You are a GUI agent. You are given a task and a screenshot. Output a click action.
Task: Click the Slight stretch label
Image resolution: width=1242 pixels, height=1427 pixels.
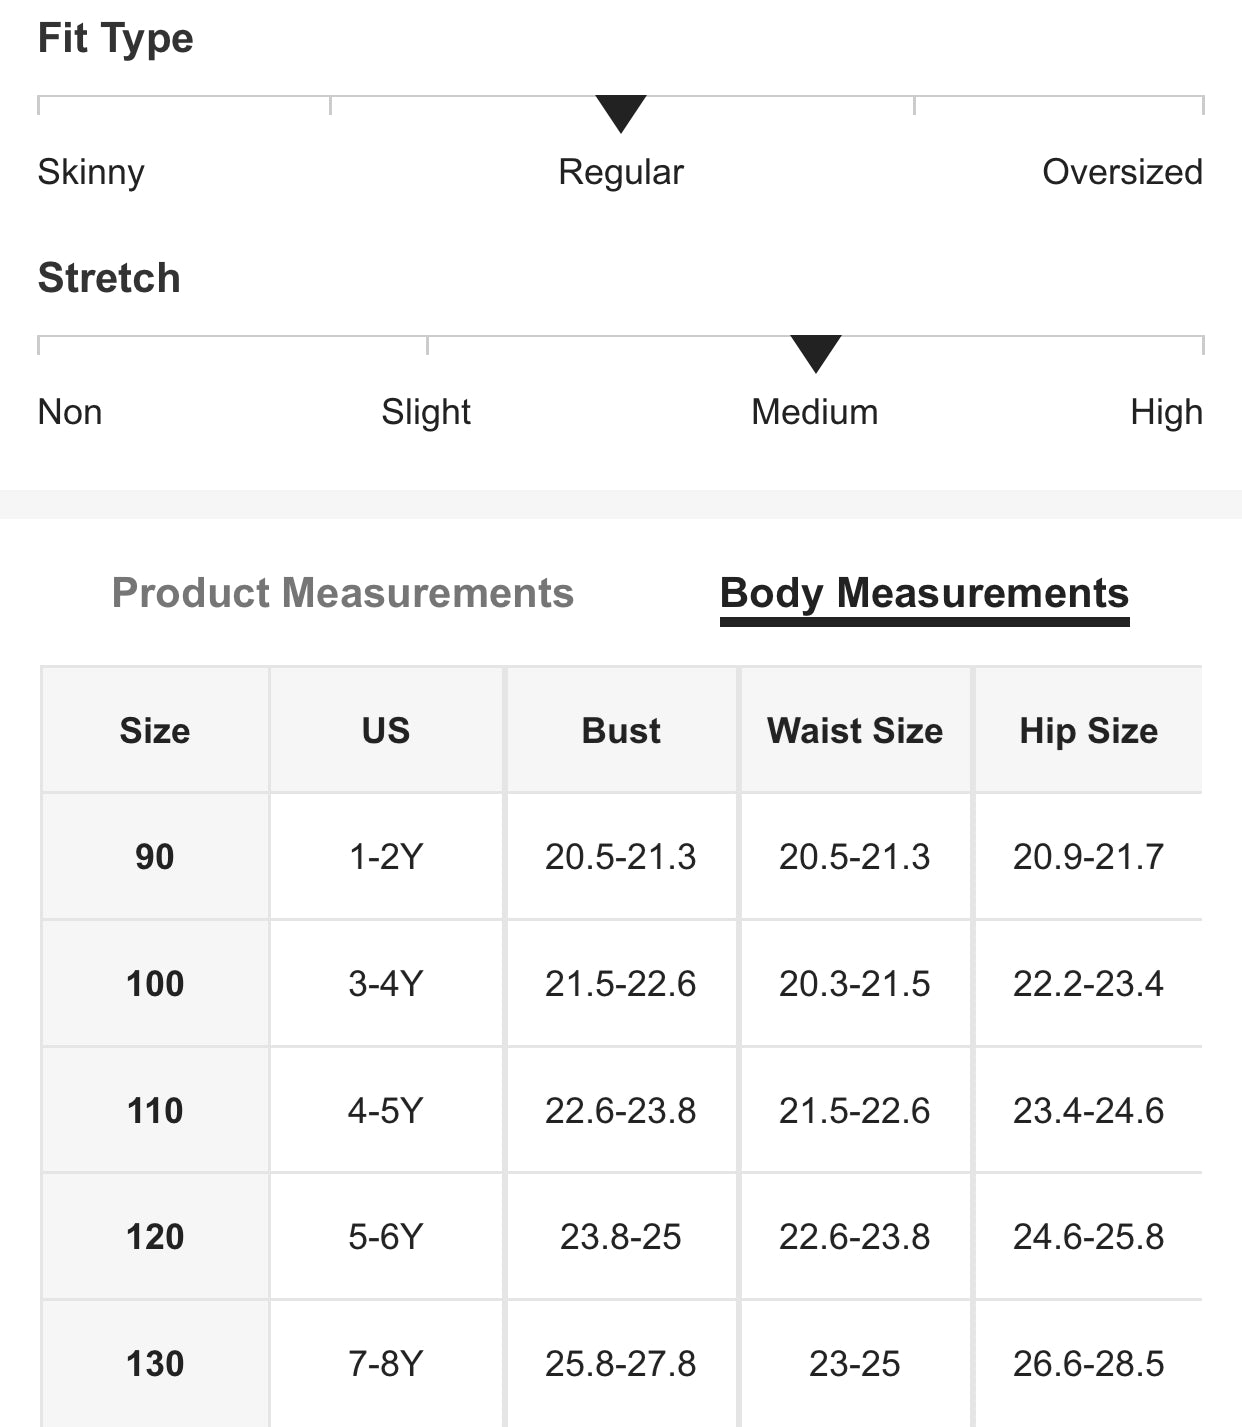[426, 412]
